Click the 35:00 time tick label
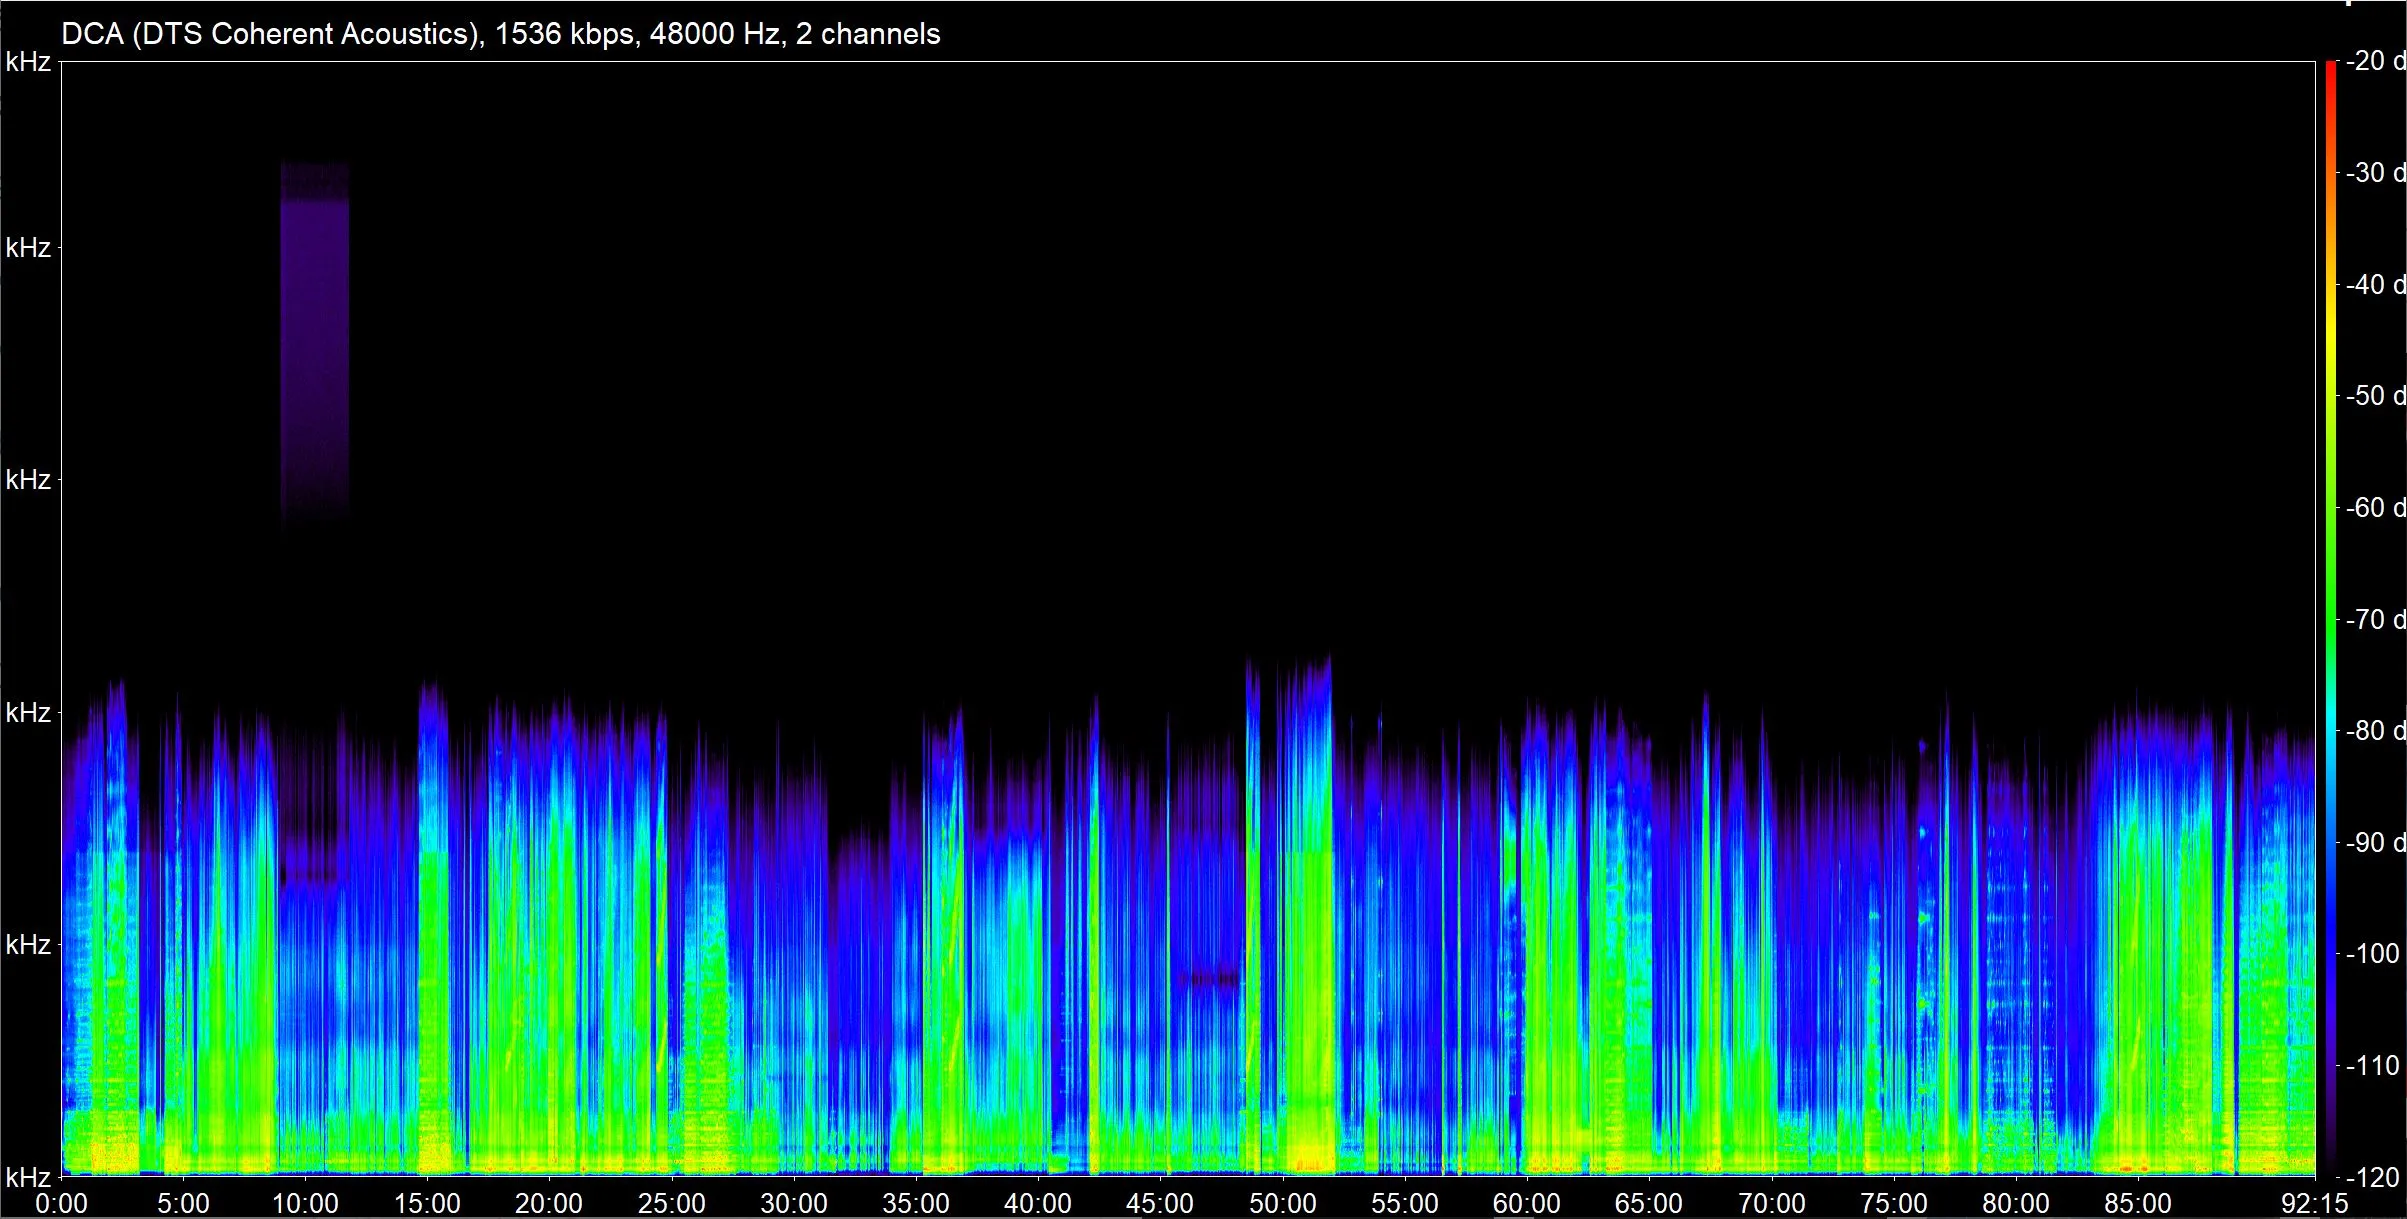 [916, 1203]
